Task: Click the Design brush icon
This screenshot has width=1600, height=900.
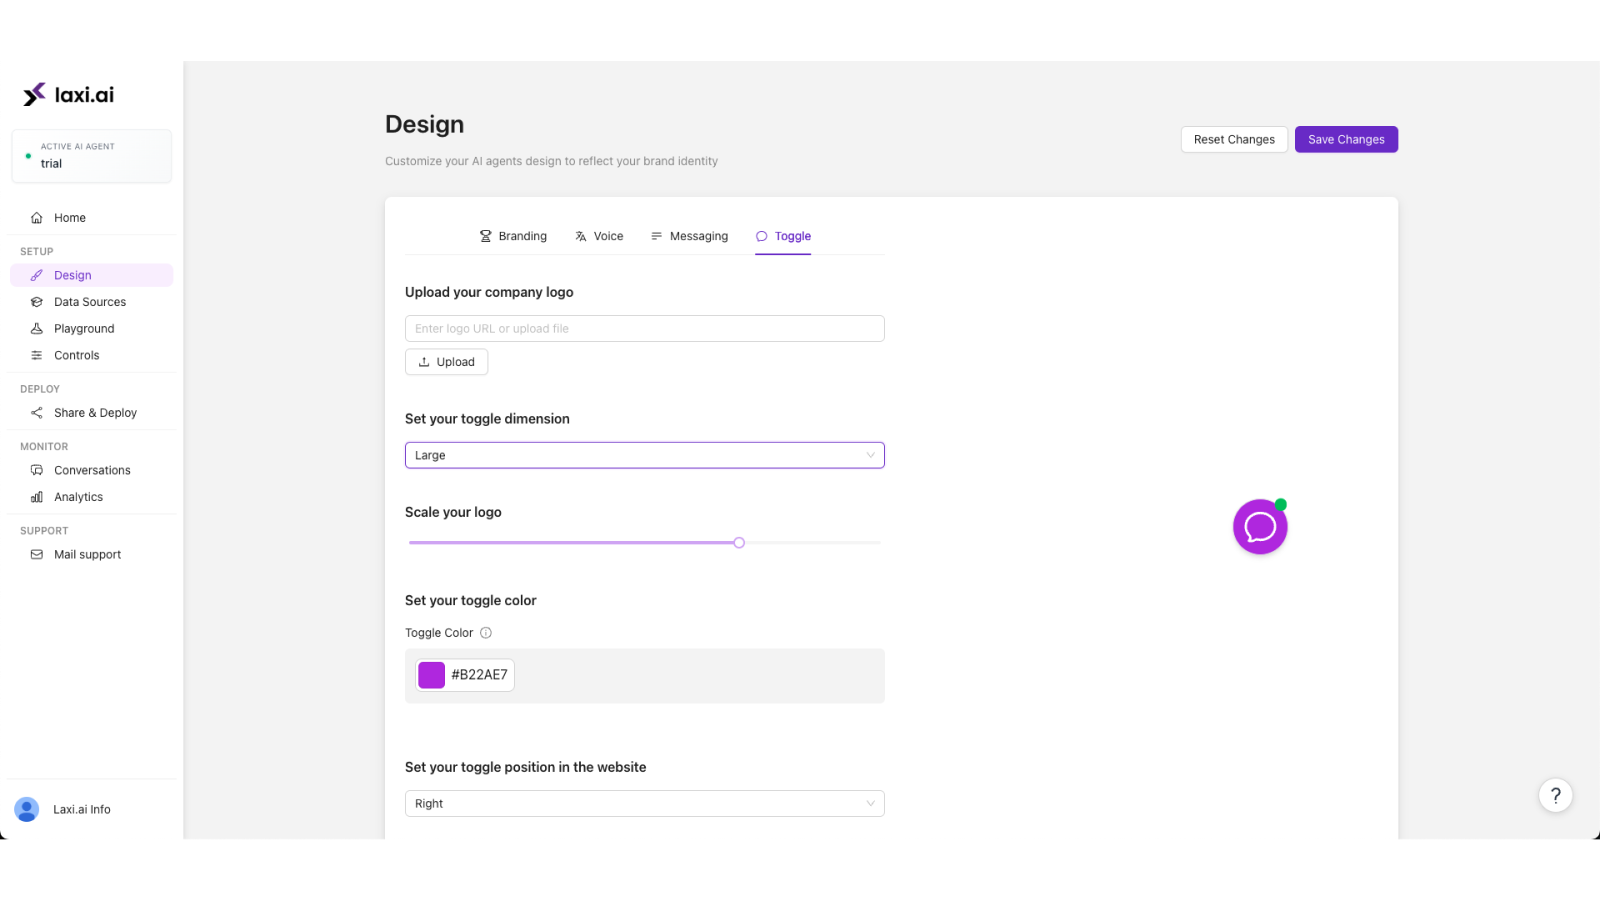Action: coord(37,275)
